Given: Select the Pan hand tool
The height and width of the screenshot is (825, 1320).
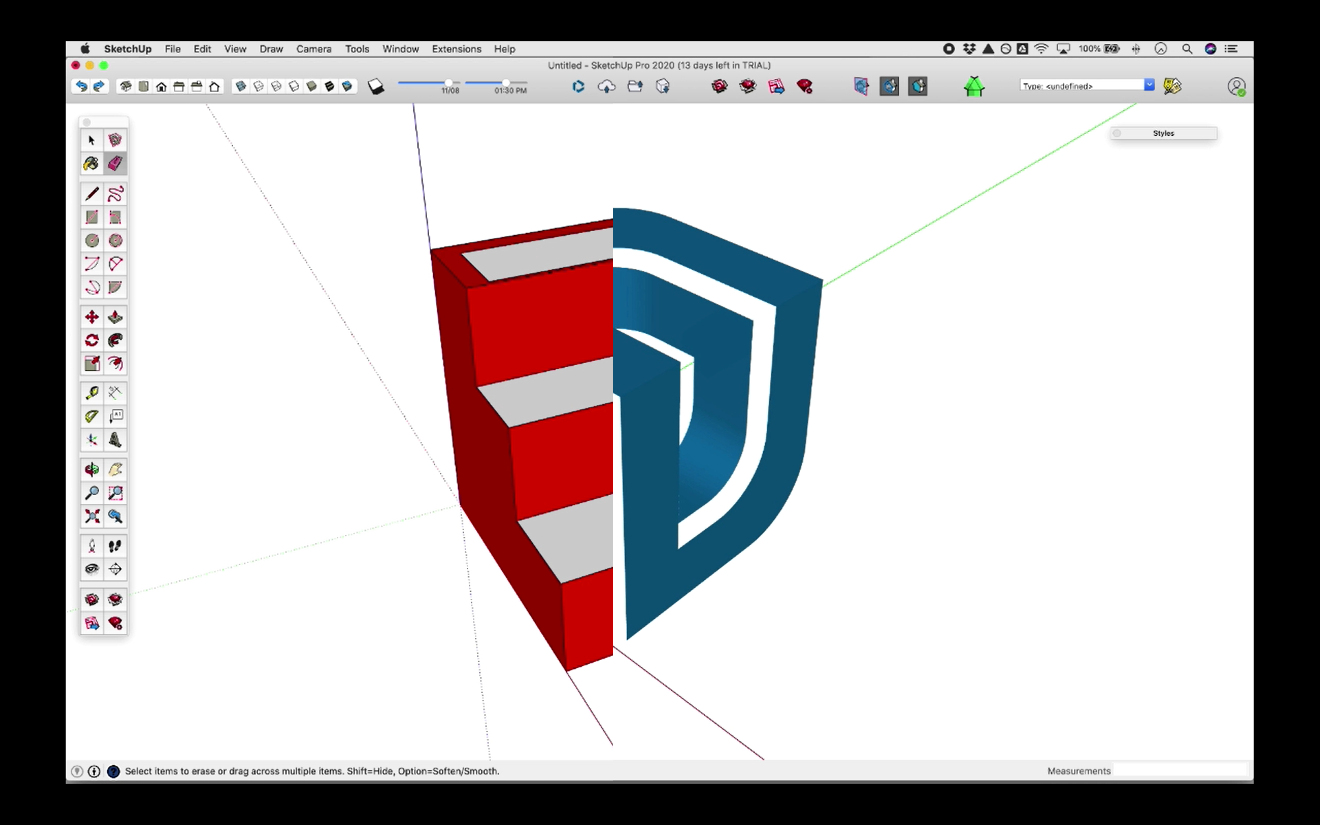Looking at the screenshot, I should [115, 469].
